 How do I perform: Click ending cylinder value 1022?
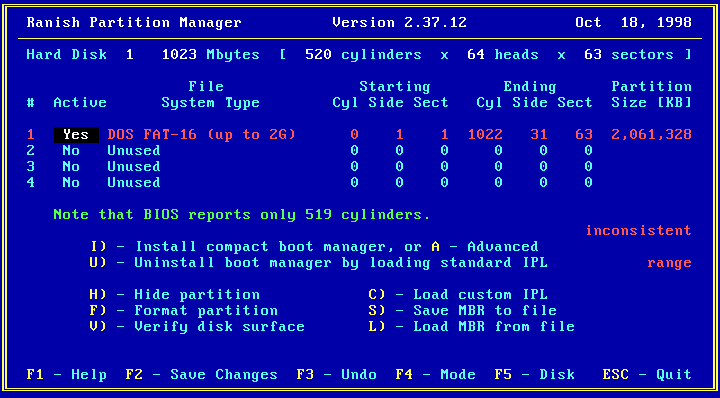[485, 135]
